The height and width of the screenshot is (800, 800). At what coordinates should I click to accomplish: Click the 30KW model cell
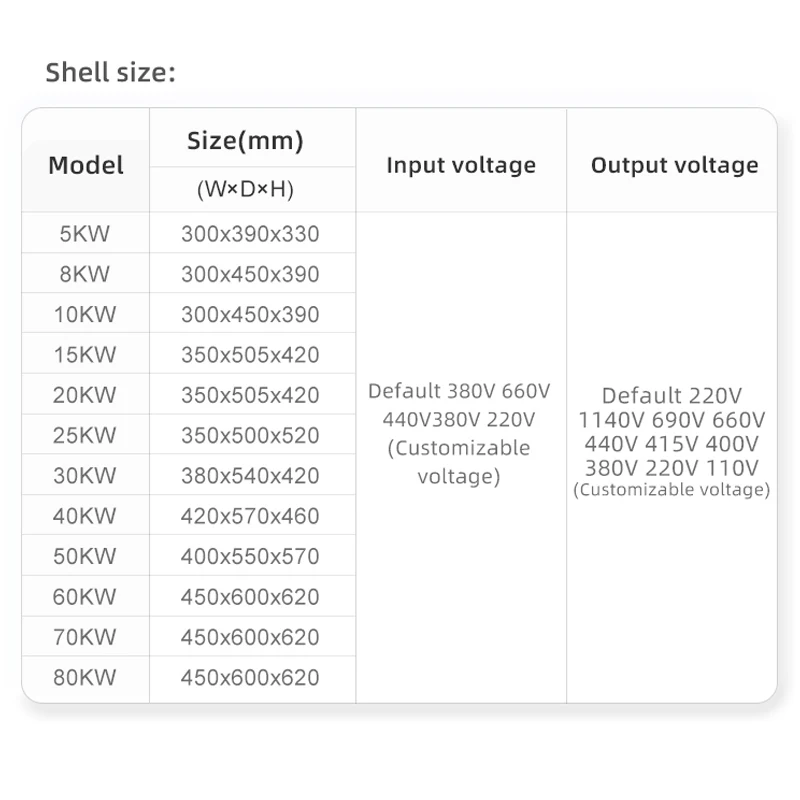85,476
